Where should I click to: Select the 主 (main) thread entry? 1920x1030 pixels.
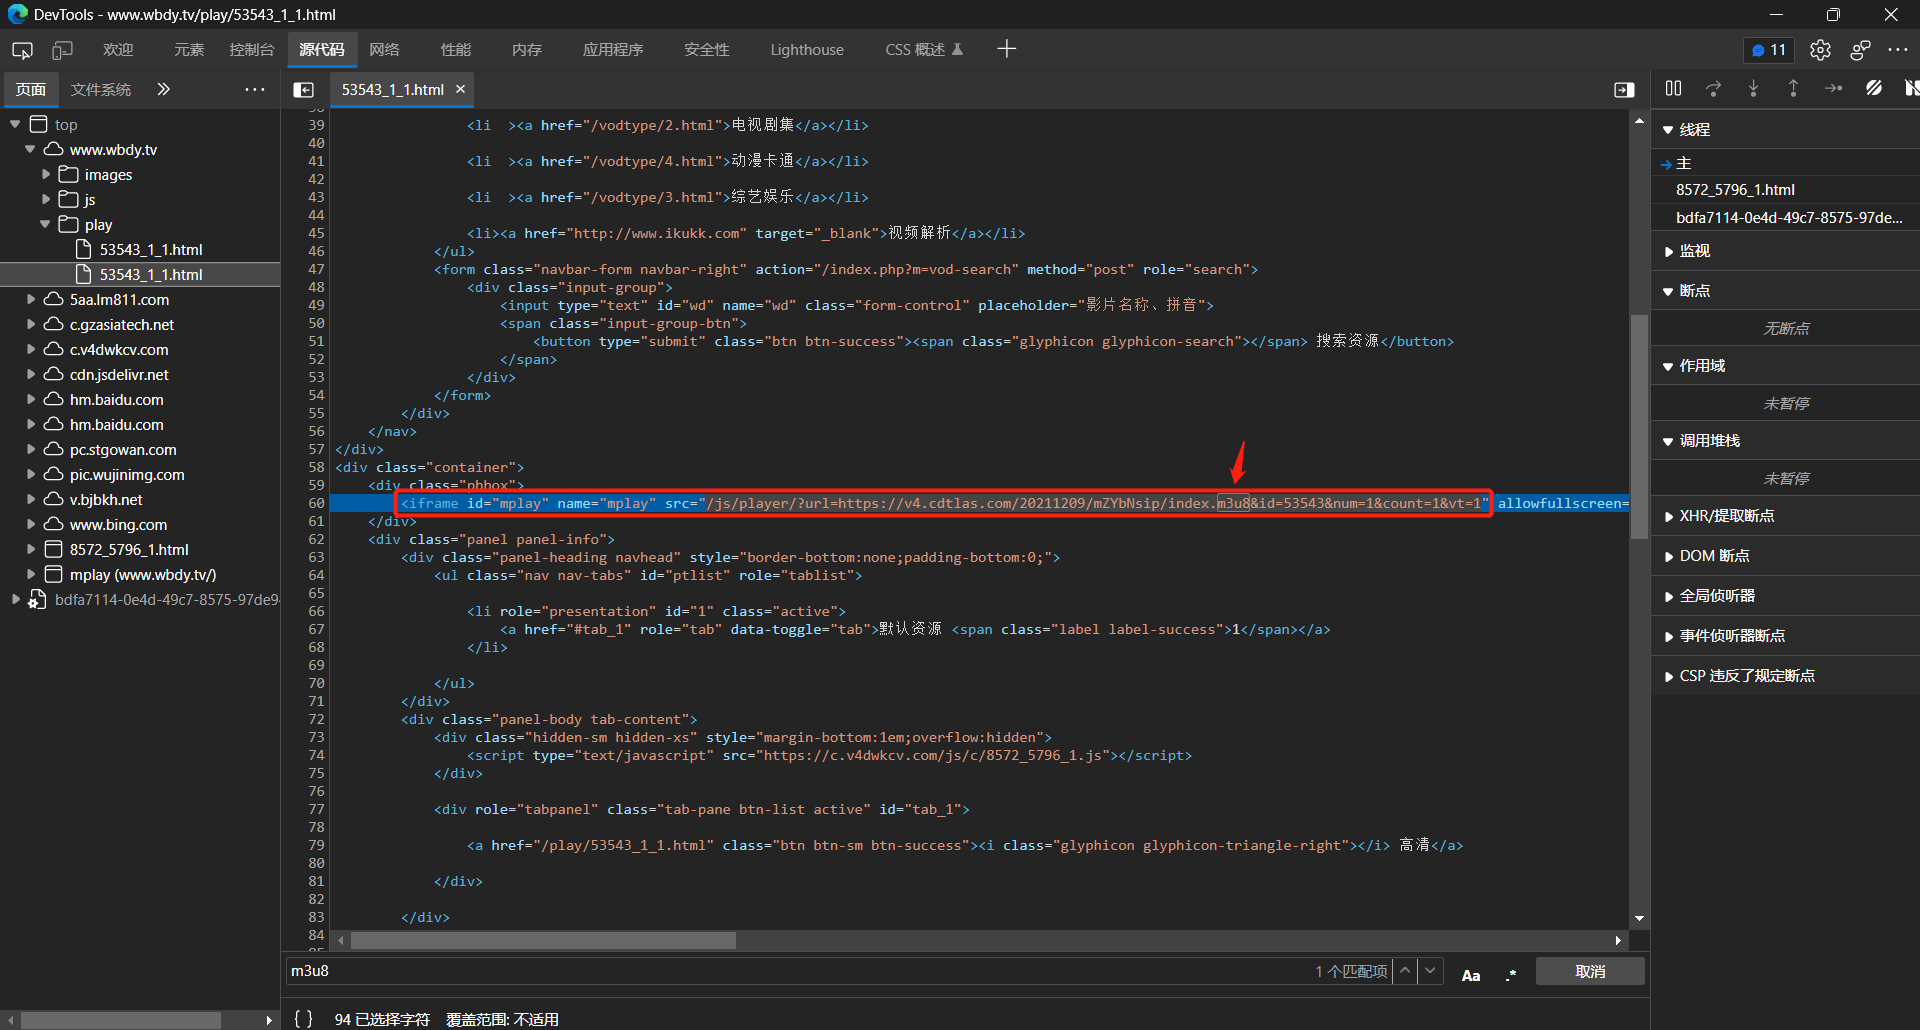click(x=1684, y=163)
